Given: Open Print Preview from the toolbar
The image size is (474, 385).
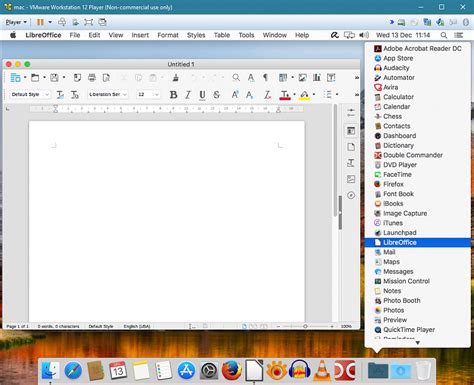Looking at the screenshot, I should coord(106,78).
